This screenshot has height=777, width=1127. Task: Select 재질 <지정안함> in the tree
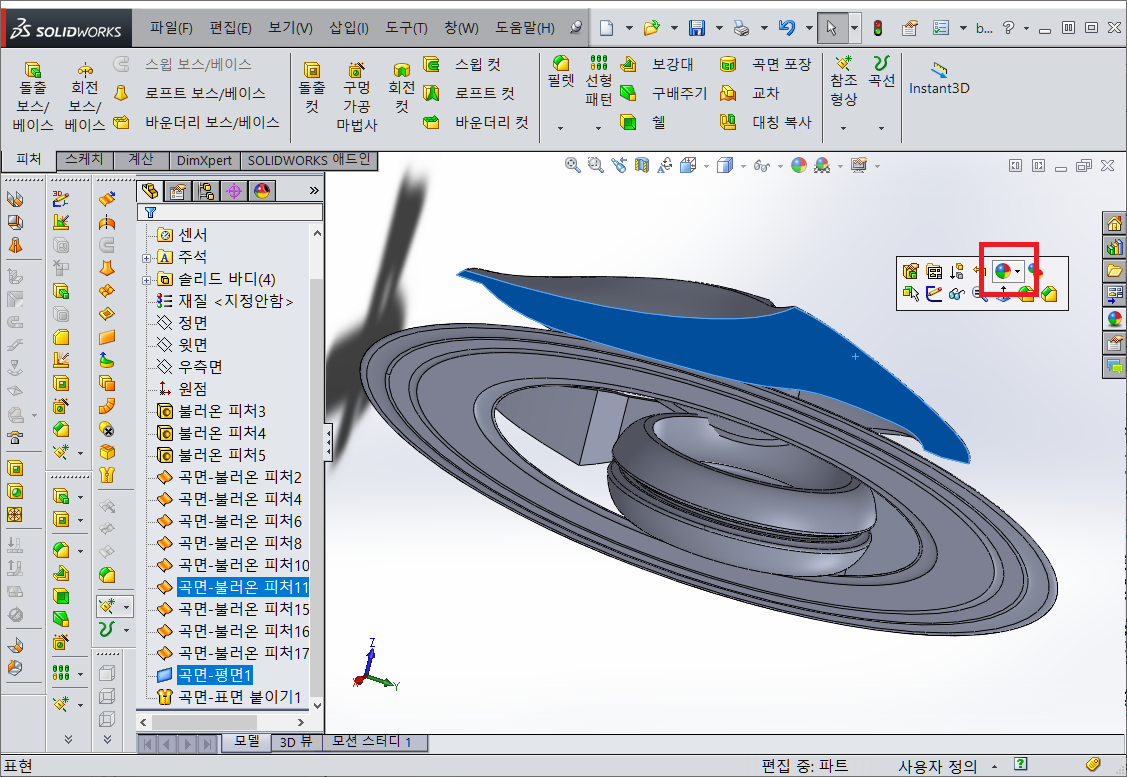coord(224,301)
